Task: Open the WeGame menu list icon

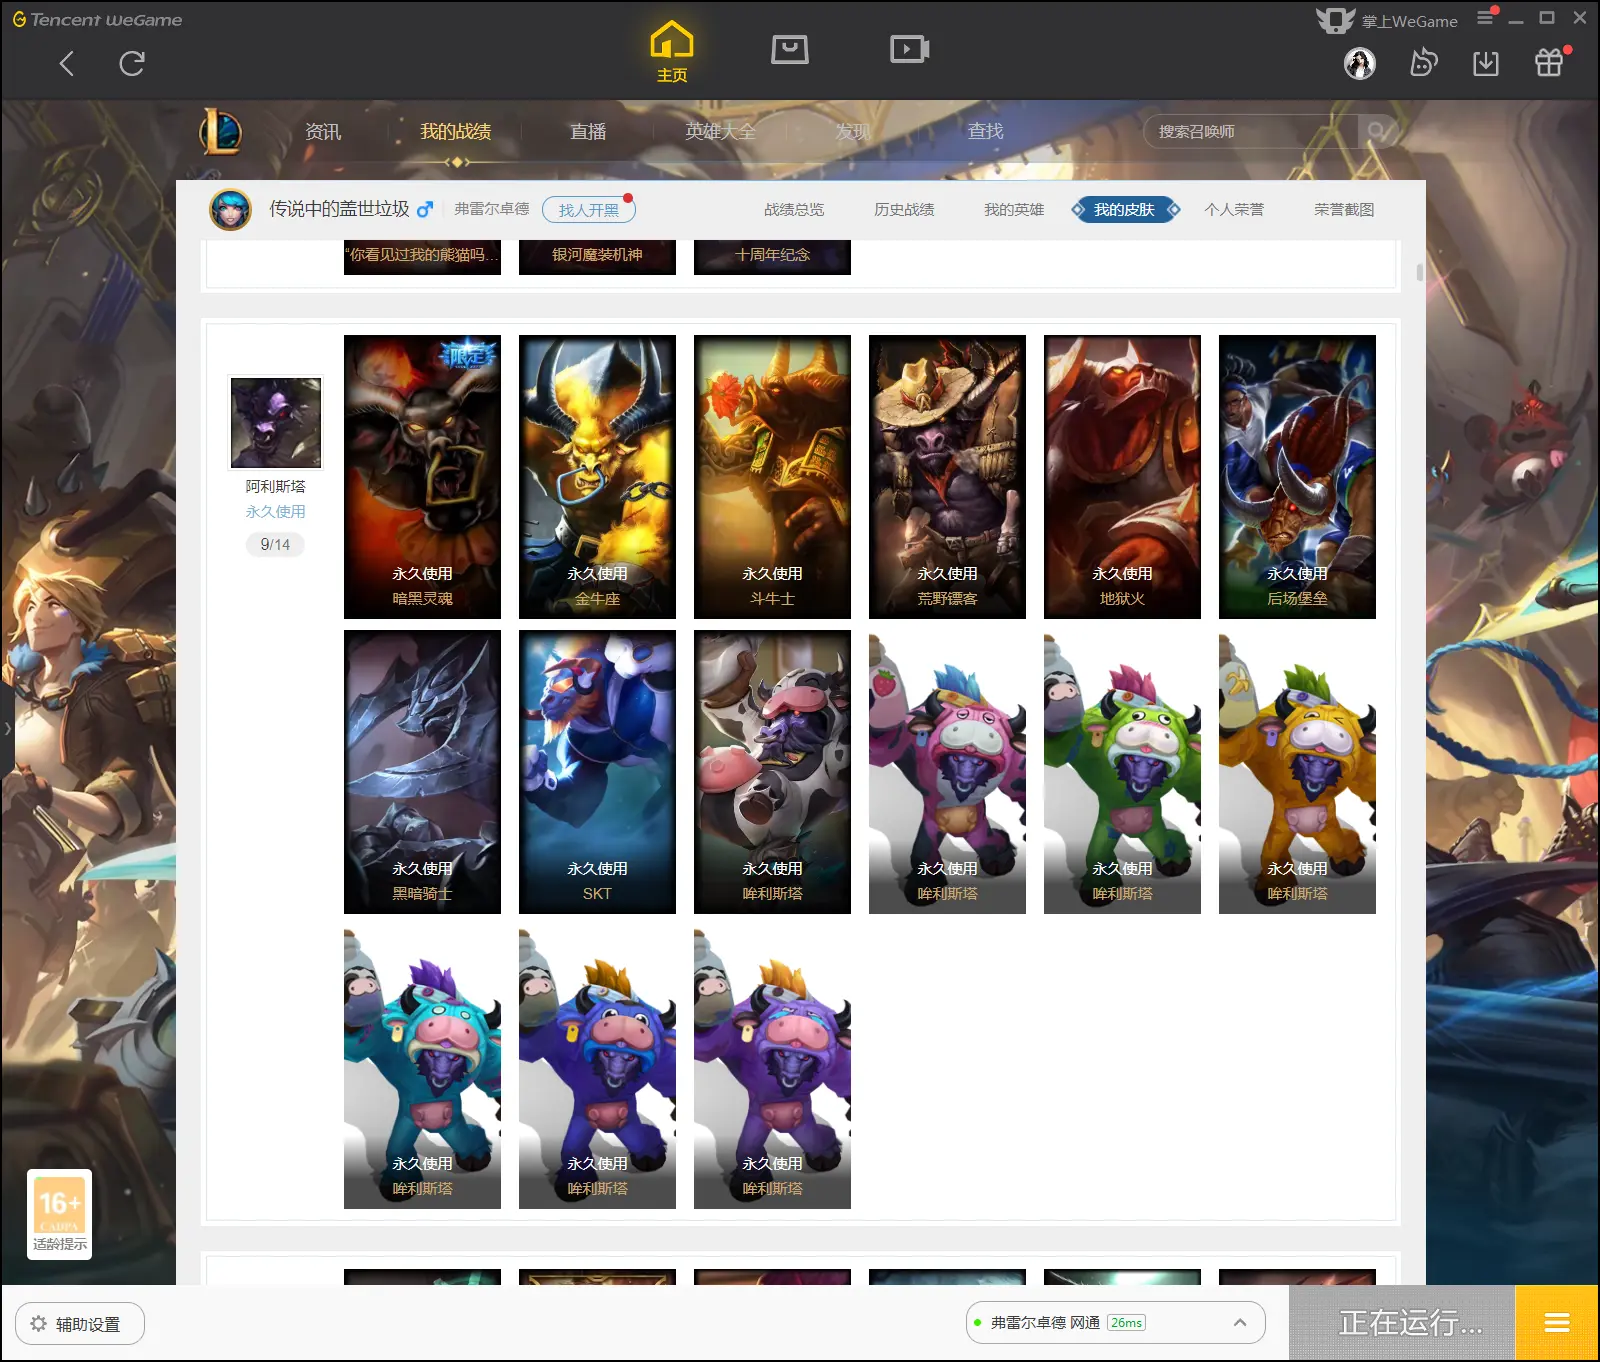Action: [1485, 17]
